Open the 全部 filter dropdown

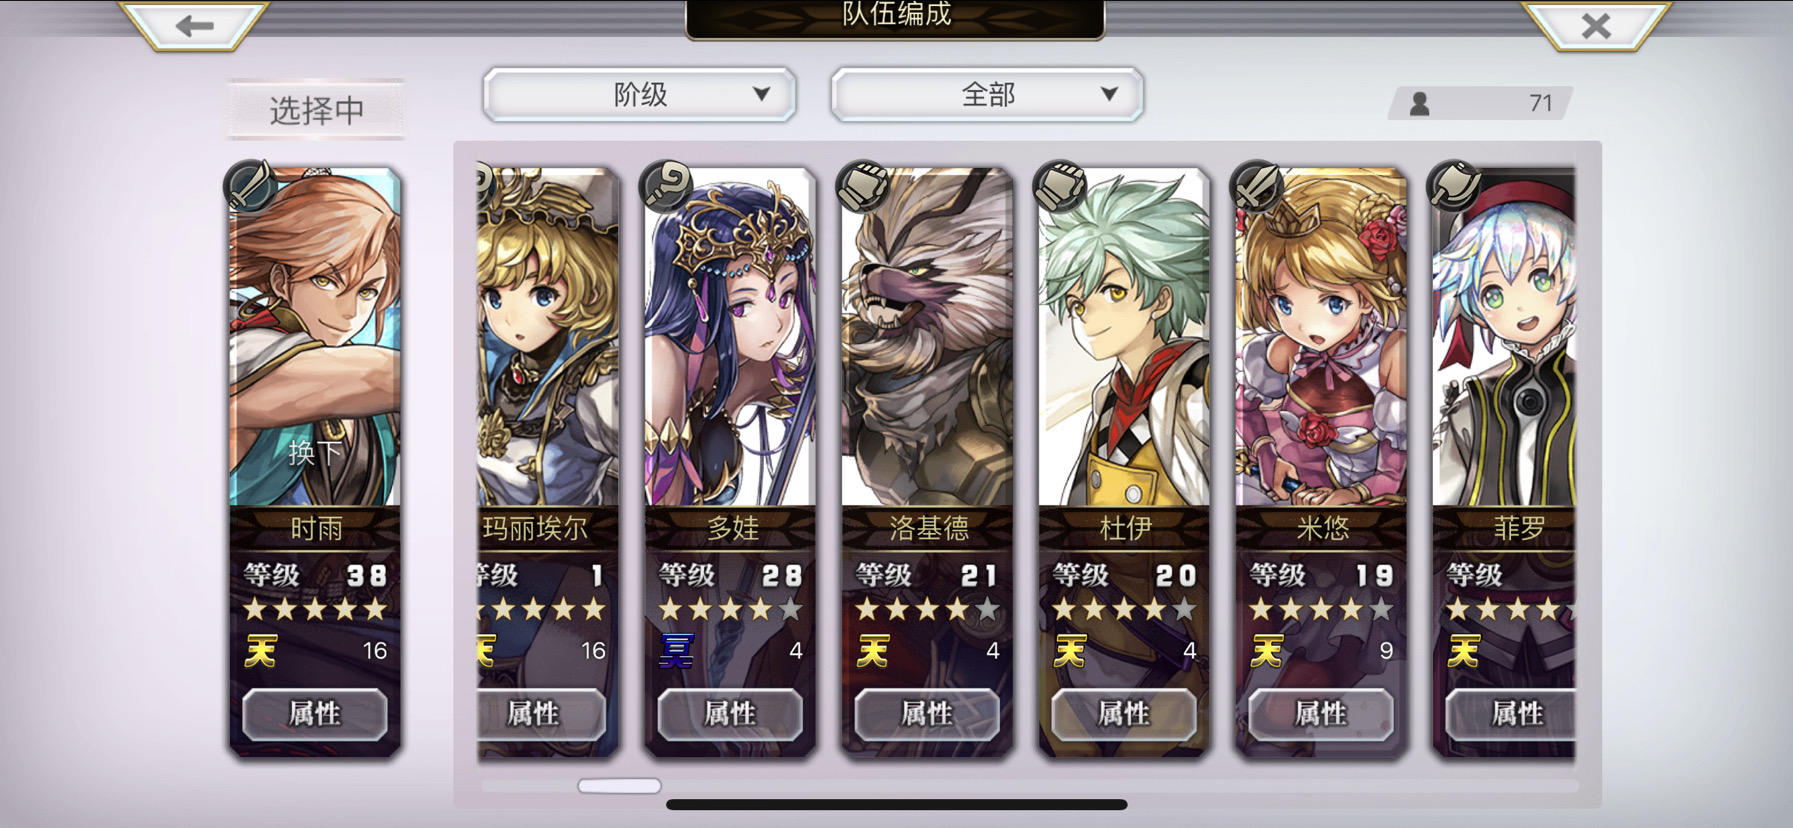(x=987, y=95)
